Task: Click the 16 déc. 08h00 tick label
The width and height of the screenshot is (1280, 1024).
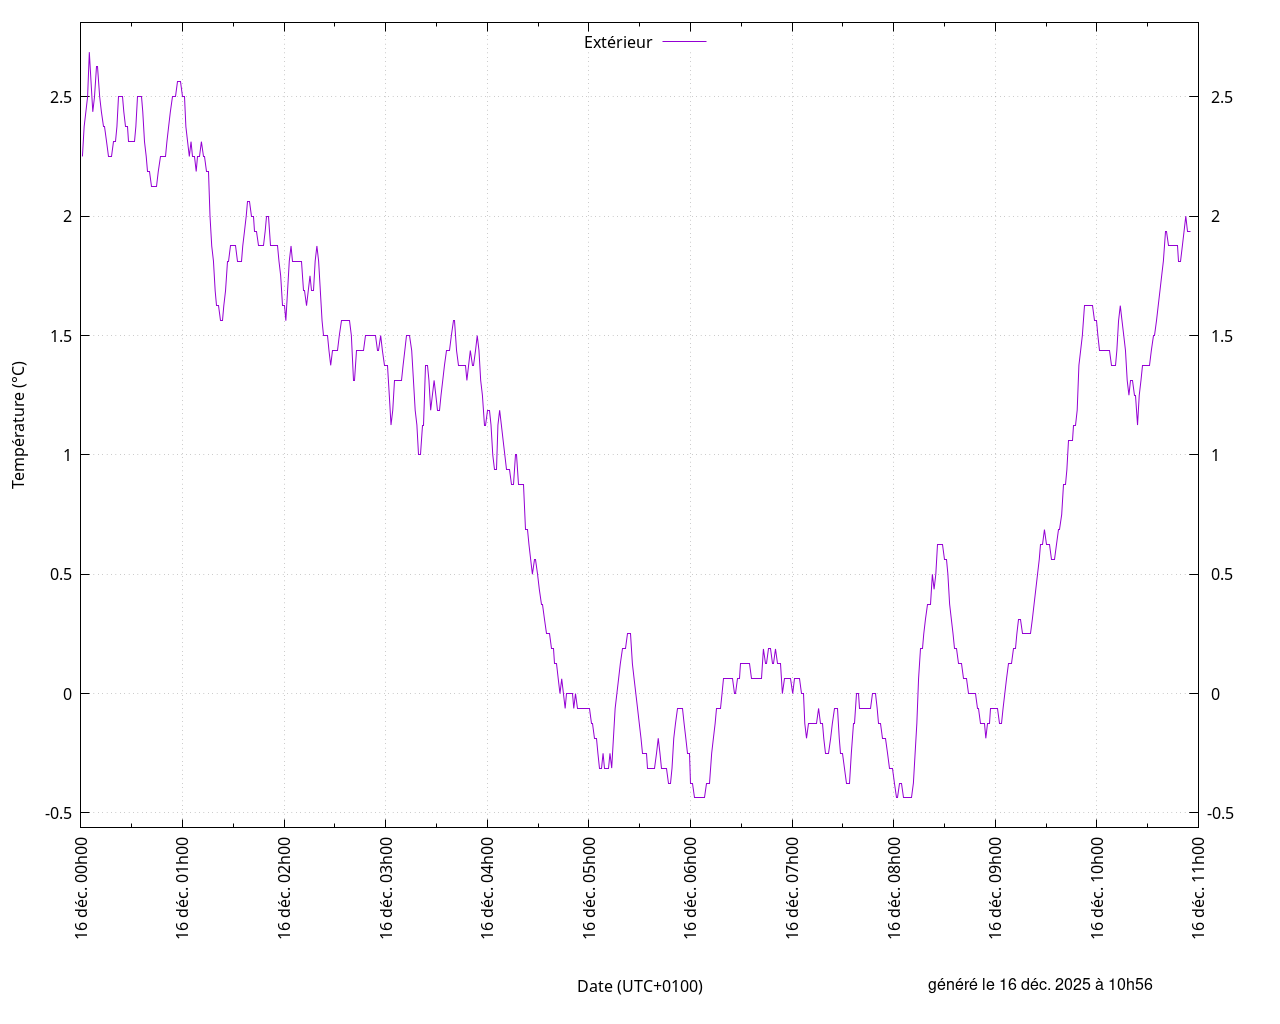Action: [x=894, y=887]
